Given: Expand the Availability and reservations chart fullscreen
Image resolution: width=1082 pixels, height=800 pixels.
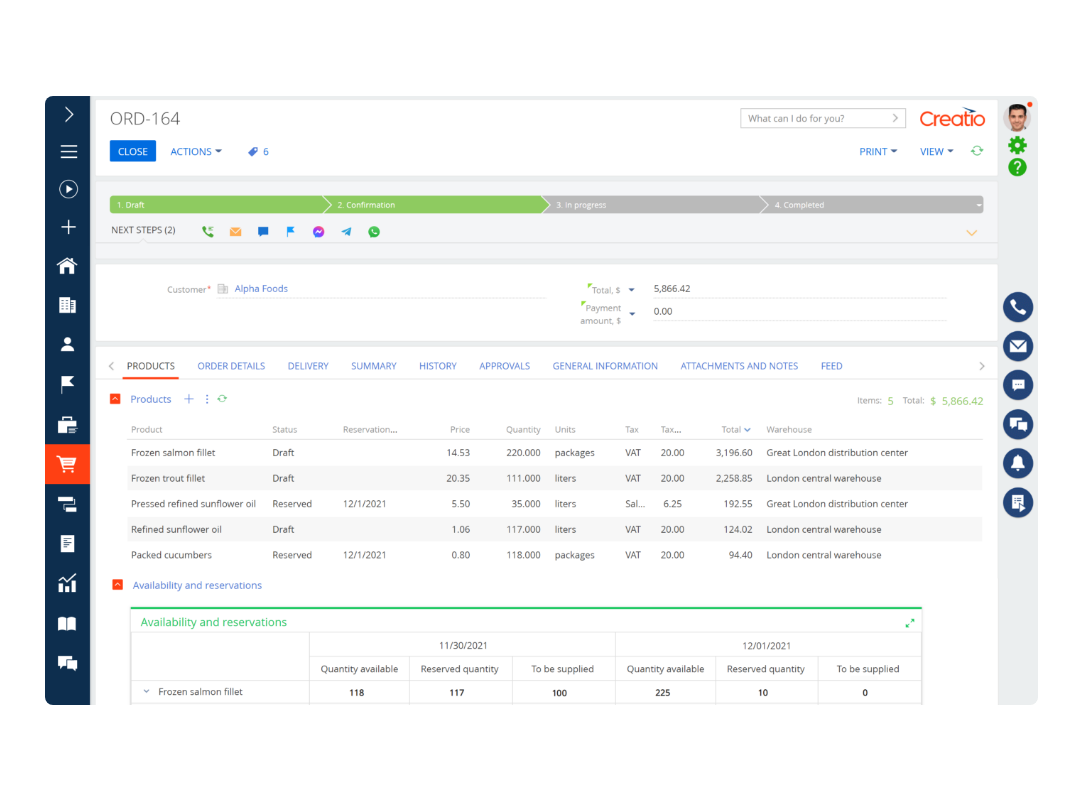Looking at the screenshot, I should tap(910, 623).
